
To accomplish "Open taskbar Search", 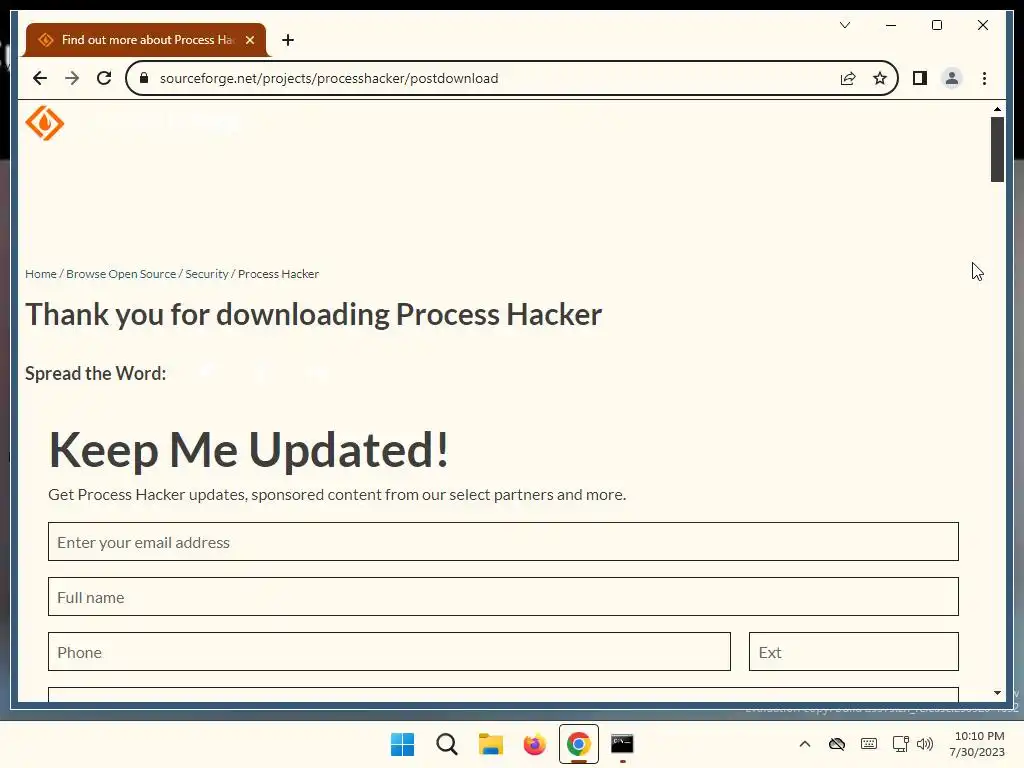I will (x=447, y=744).
